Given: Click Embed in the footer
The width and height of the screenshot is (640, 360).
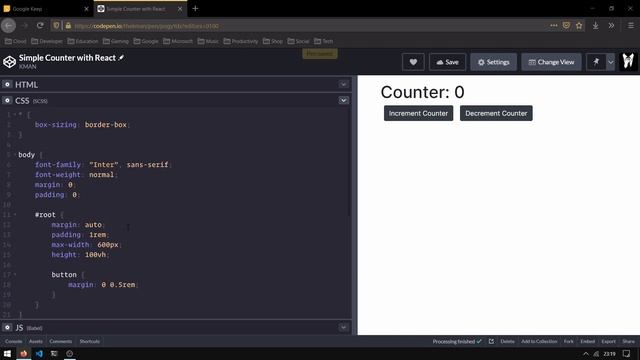Looking at the screenshot, I should [587, 341].
